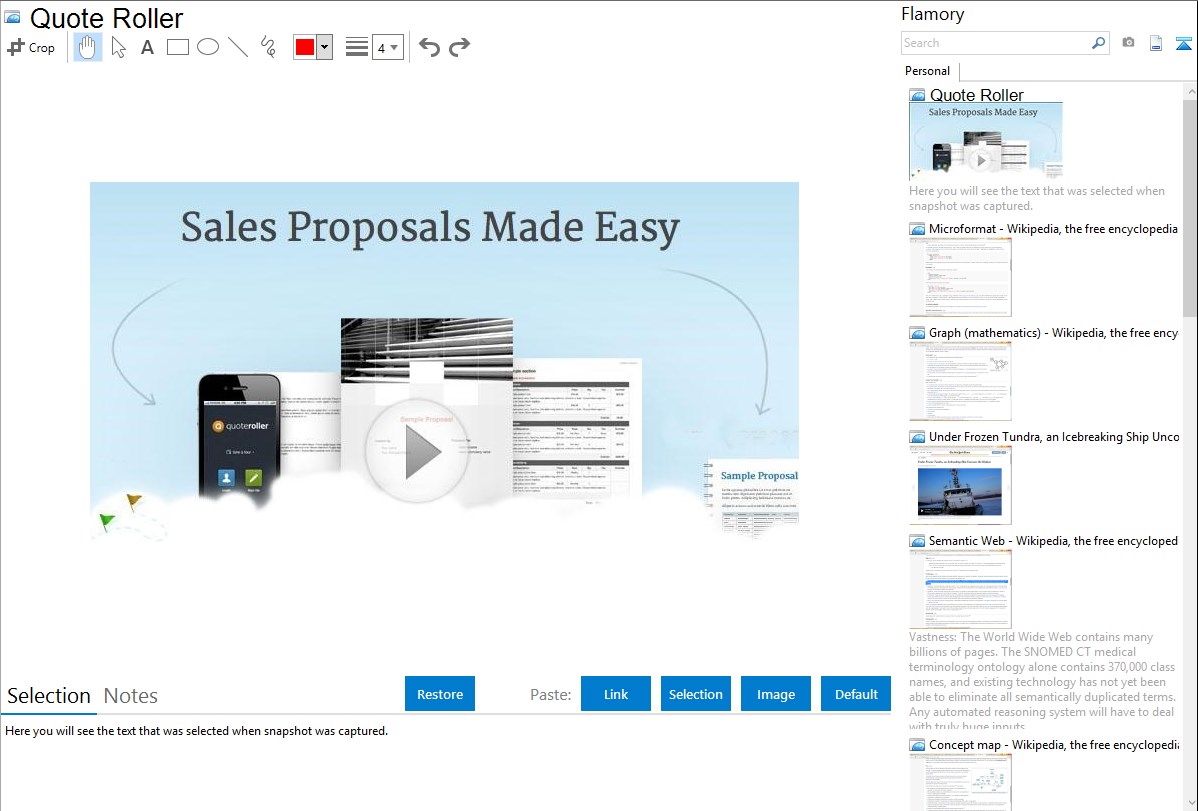
Task: Click the icon beside Microformat entry
Action: coord(917,229)
